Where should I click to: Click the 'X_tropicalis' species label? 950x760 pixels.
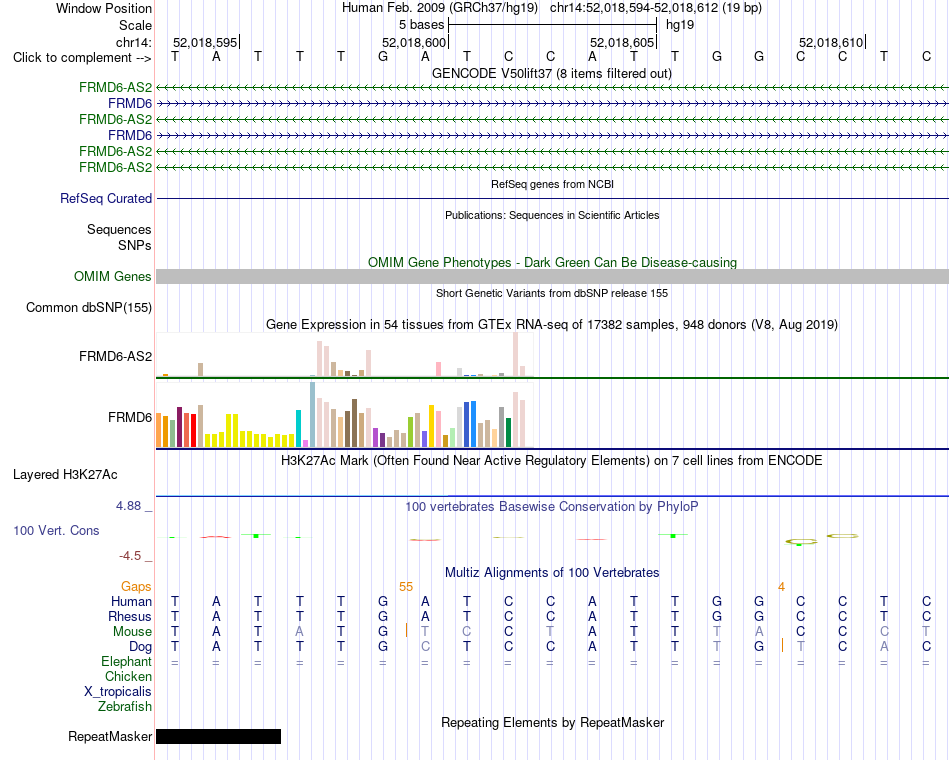[118, 692]
